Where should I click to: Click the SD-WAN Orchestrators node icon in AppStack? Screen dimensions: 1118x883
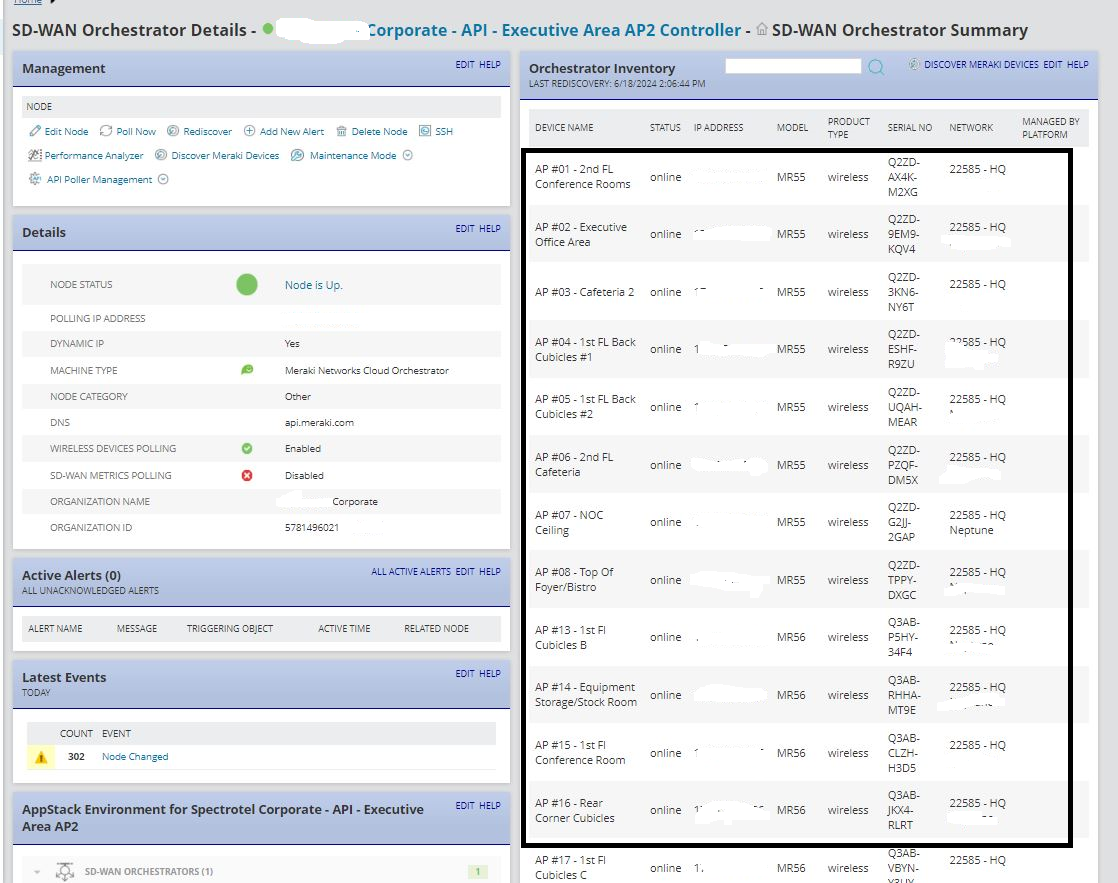(x=65, y=872)
